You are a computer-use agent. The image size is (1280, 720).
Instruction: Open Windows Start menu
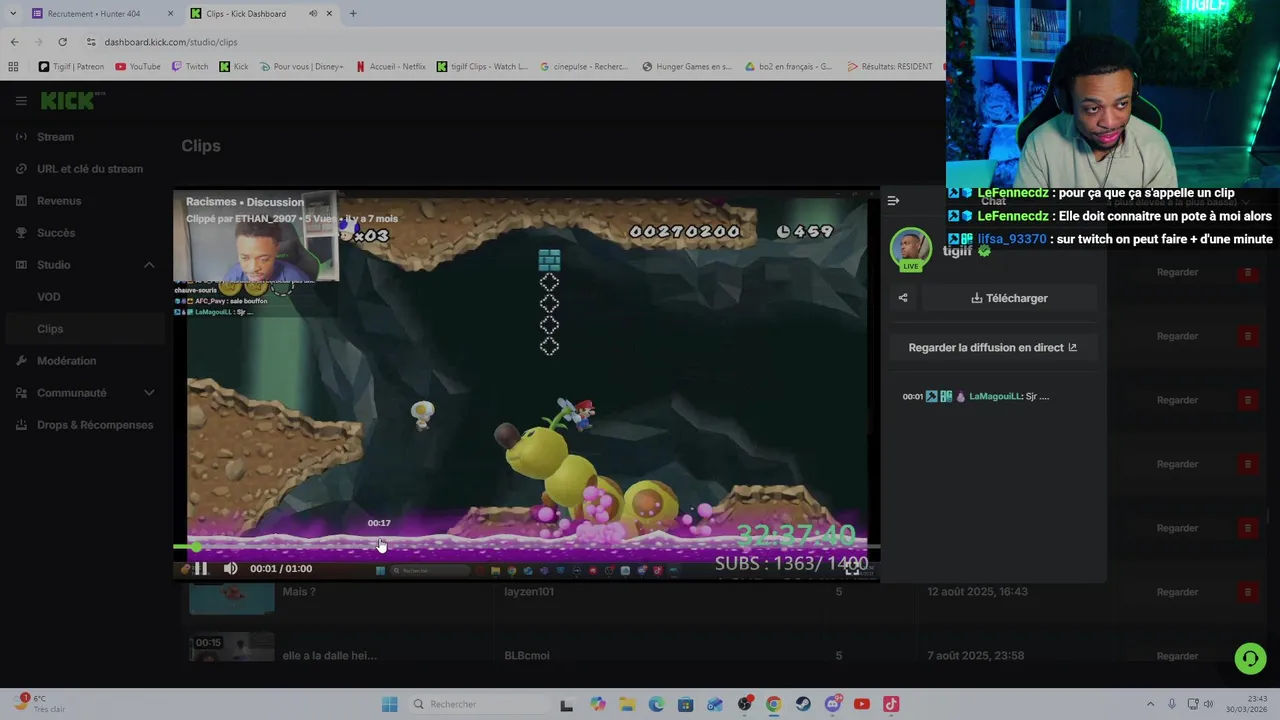point(389,704)
